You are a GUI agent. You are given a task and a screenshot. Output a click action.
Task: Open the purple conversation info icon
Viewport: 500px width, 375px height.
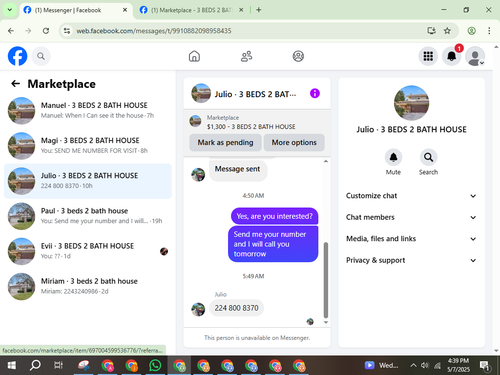tap(315, 93)
